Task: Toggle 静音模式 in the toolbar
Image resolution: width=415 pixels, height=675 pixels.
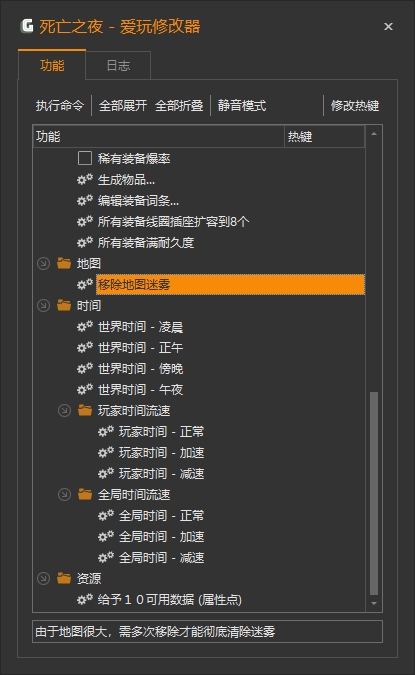Action: pyautogui.click(x=242, y=105)
